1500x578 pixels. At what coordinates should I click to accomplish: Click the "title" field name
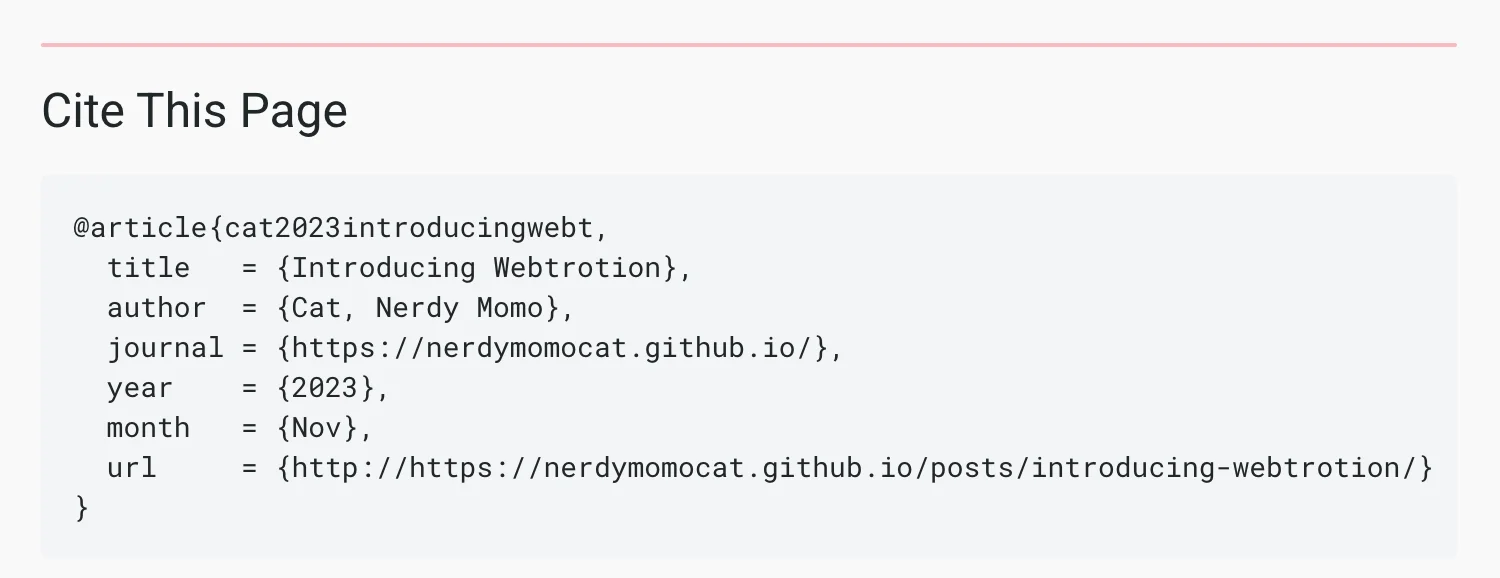tap(148, 268)
